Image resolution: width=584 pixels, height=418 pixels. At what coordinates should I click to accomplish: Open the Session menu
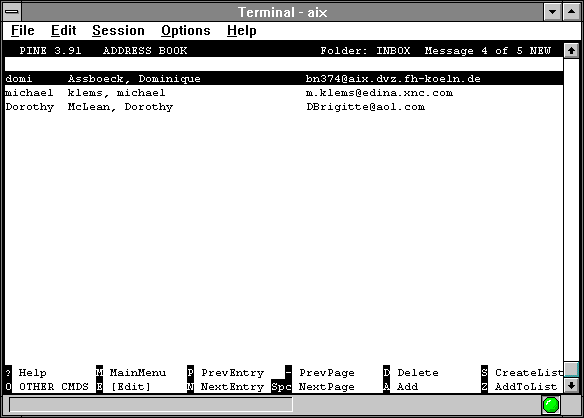(x=118, y=31)
